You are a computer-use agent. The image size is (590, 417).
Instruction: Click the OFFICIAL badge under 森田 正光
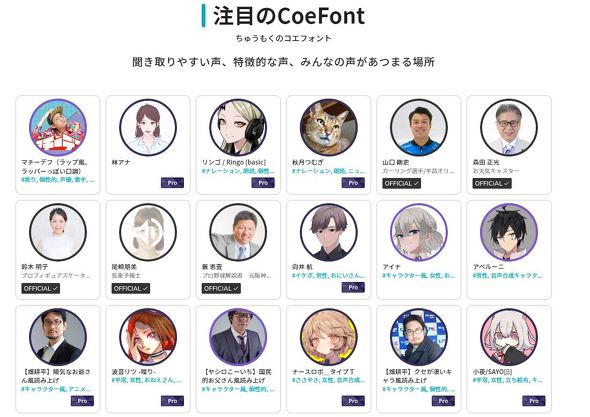click(492, 183)
